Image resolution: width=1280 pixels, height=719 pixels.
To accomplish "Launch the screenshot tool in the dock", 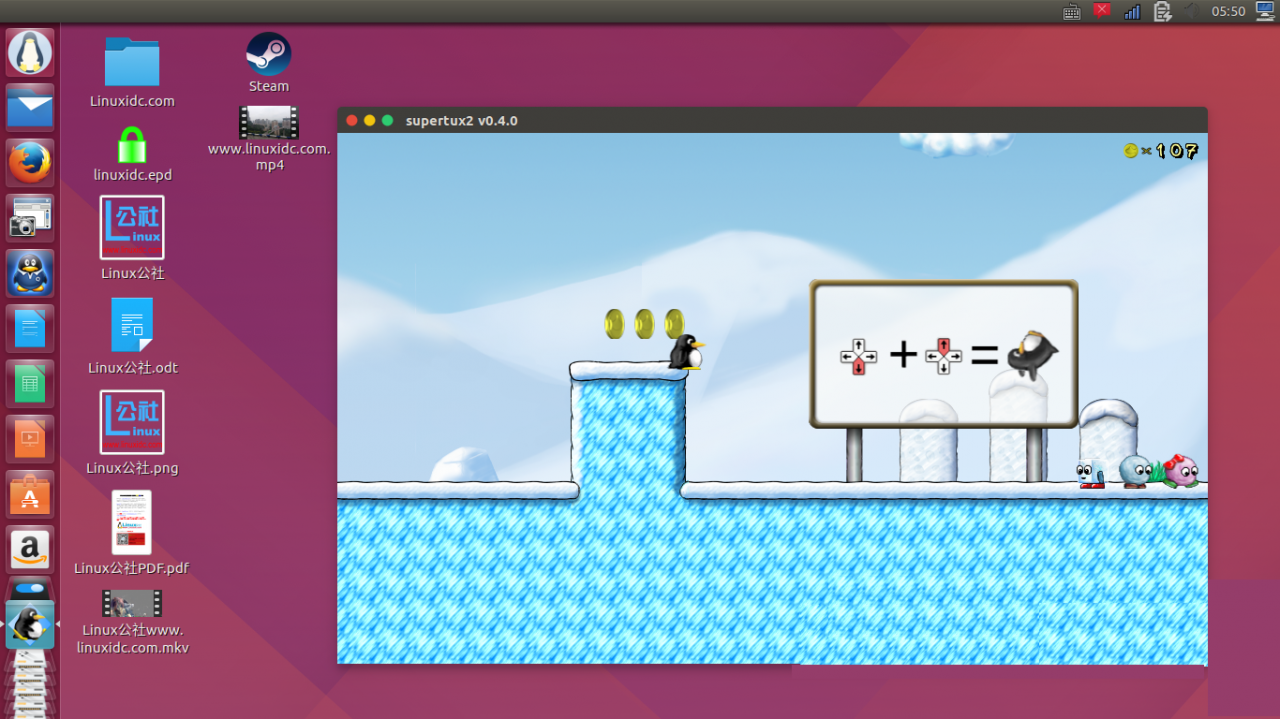I will [x=30, y=217].
